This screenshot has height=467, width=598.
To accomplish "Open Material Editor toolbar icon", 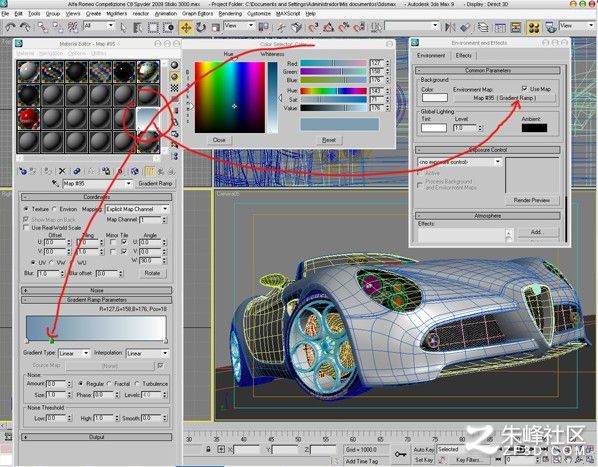I will coord(534,27).
